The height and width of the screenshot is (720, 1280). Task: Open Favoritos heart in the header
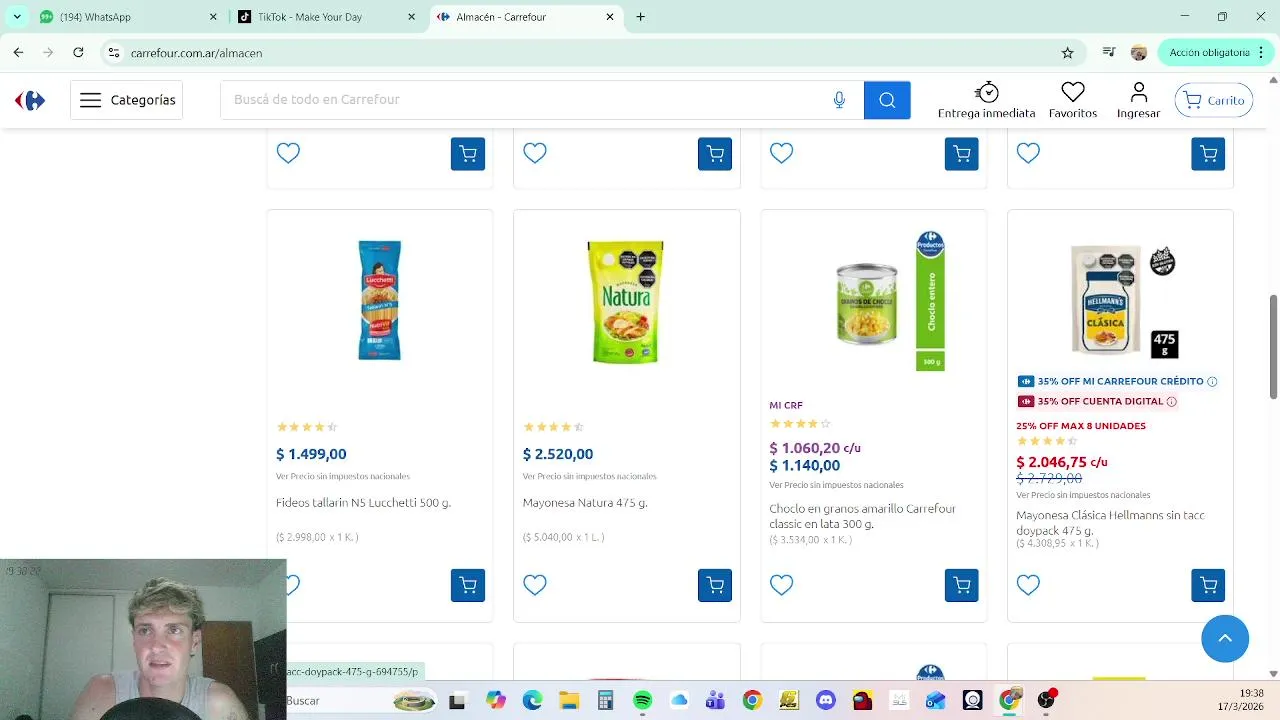click(1073, 100)
